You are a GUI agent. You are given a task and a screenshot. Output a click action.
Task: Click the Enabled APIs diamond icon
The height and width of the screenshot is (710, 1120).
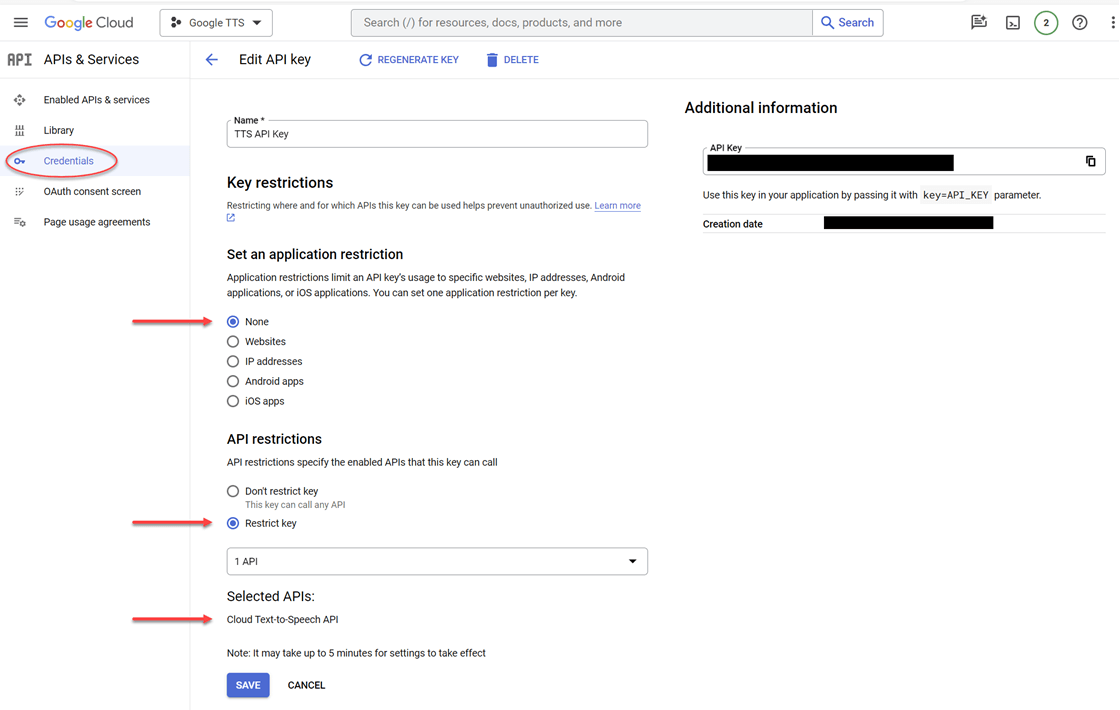tap(19, 100)
